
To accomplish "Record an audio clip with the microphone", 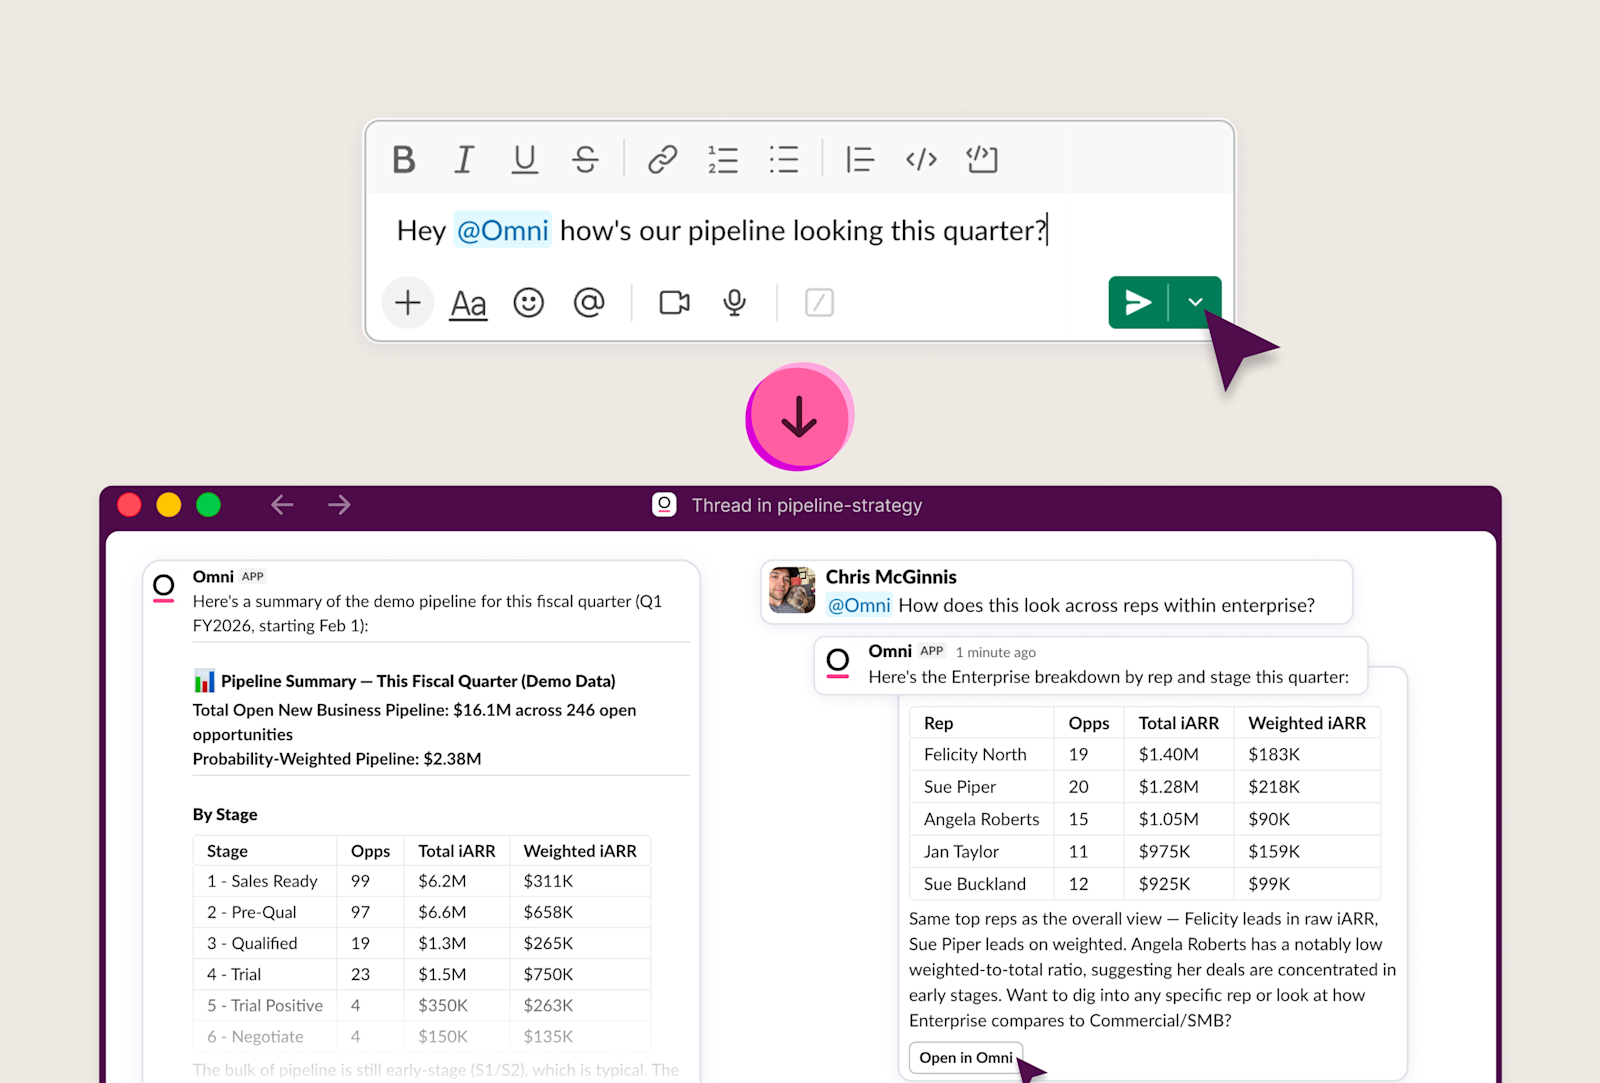I will click(x=735, y=302).
